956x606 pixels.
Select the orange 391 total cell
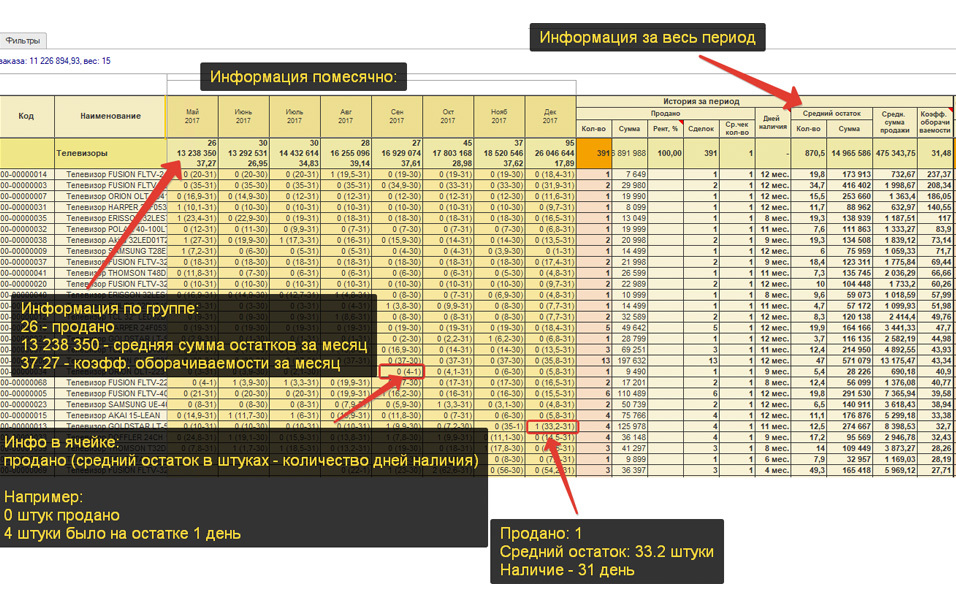(594, 153)
